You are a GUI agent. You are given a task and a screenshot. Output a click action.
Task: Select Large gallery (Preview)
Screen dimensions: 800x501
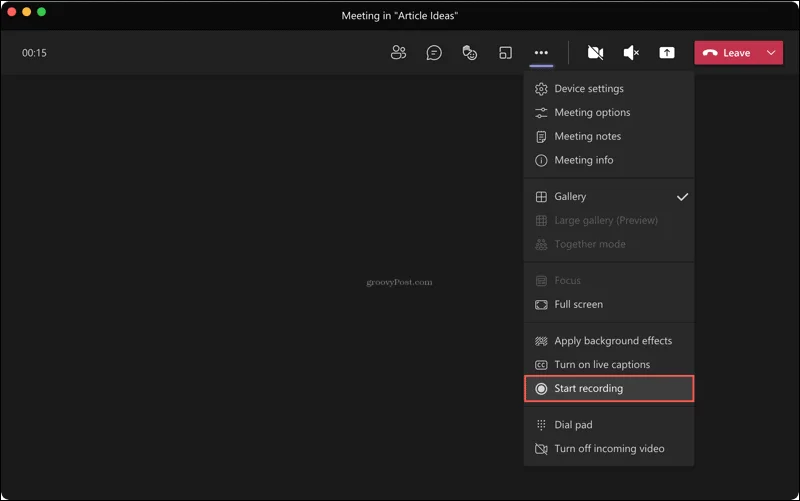point(609,220)
